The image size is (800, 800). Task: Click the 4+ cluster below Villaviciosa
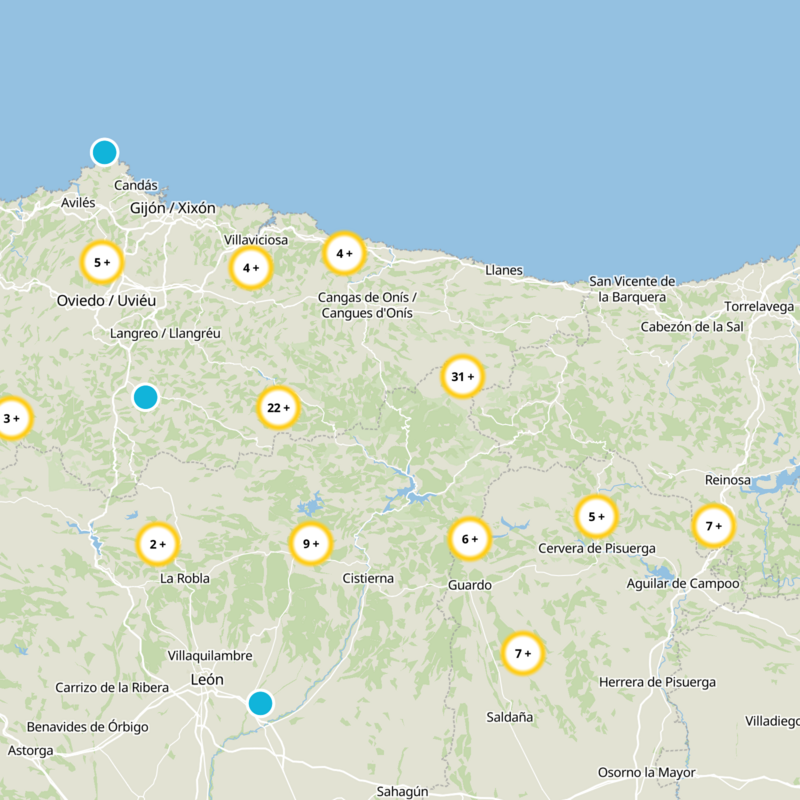[250, 268]
